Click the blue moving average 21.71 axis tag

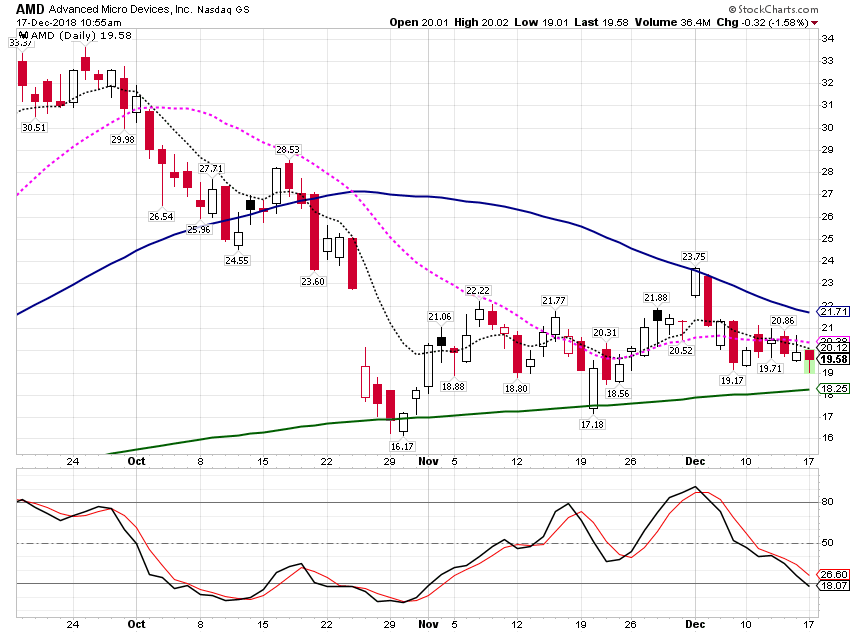click(x=833, y=312)
